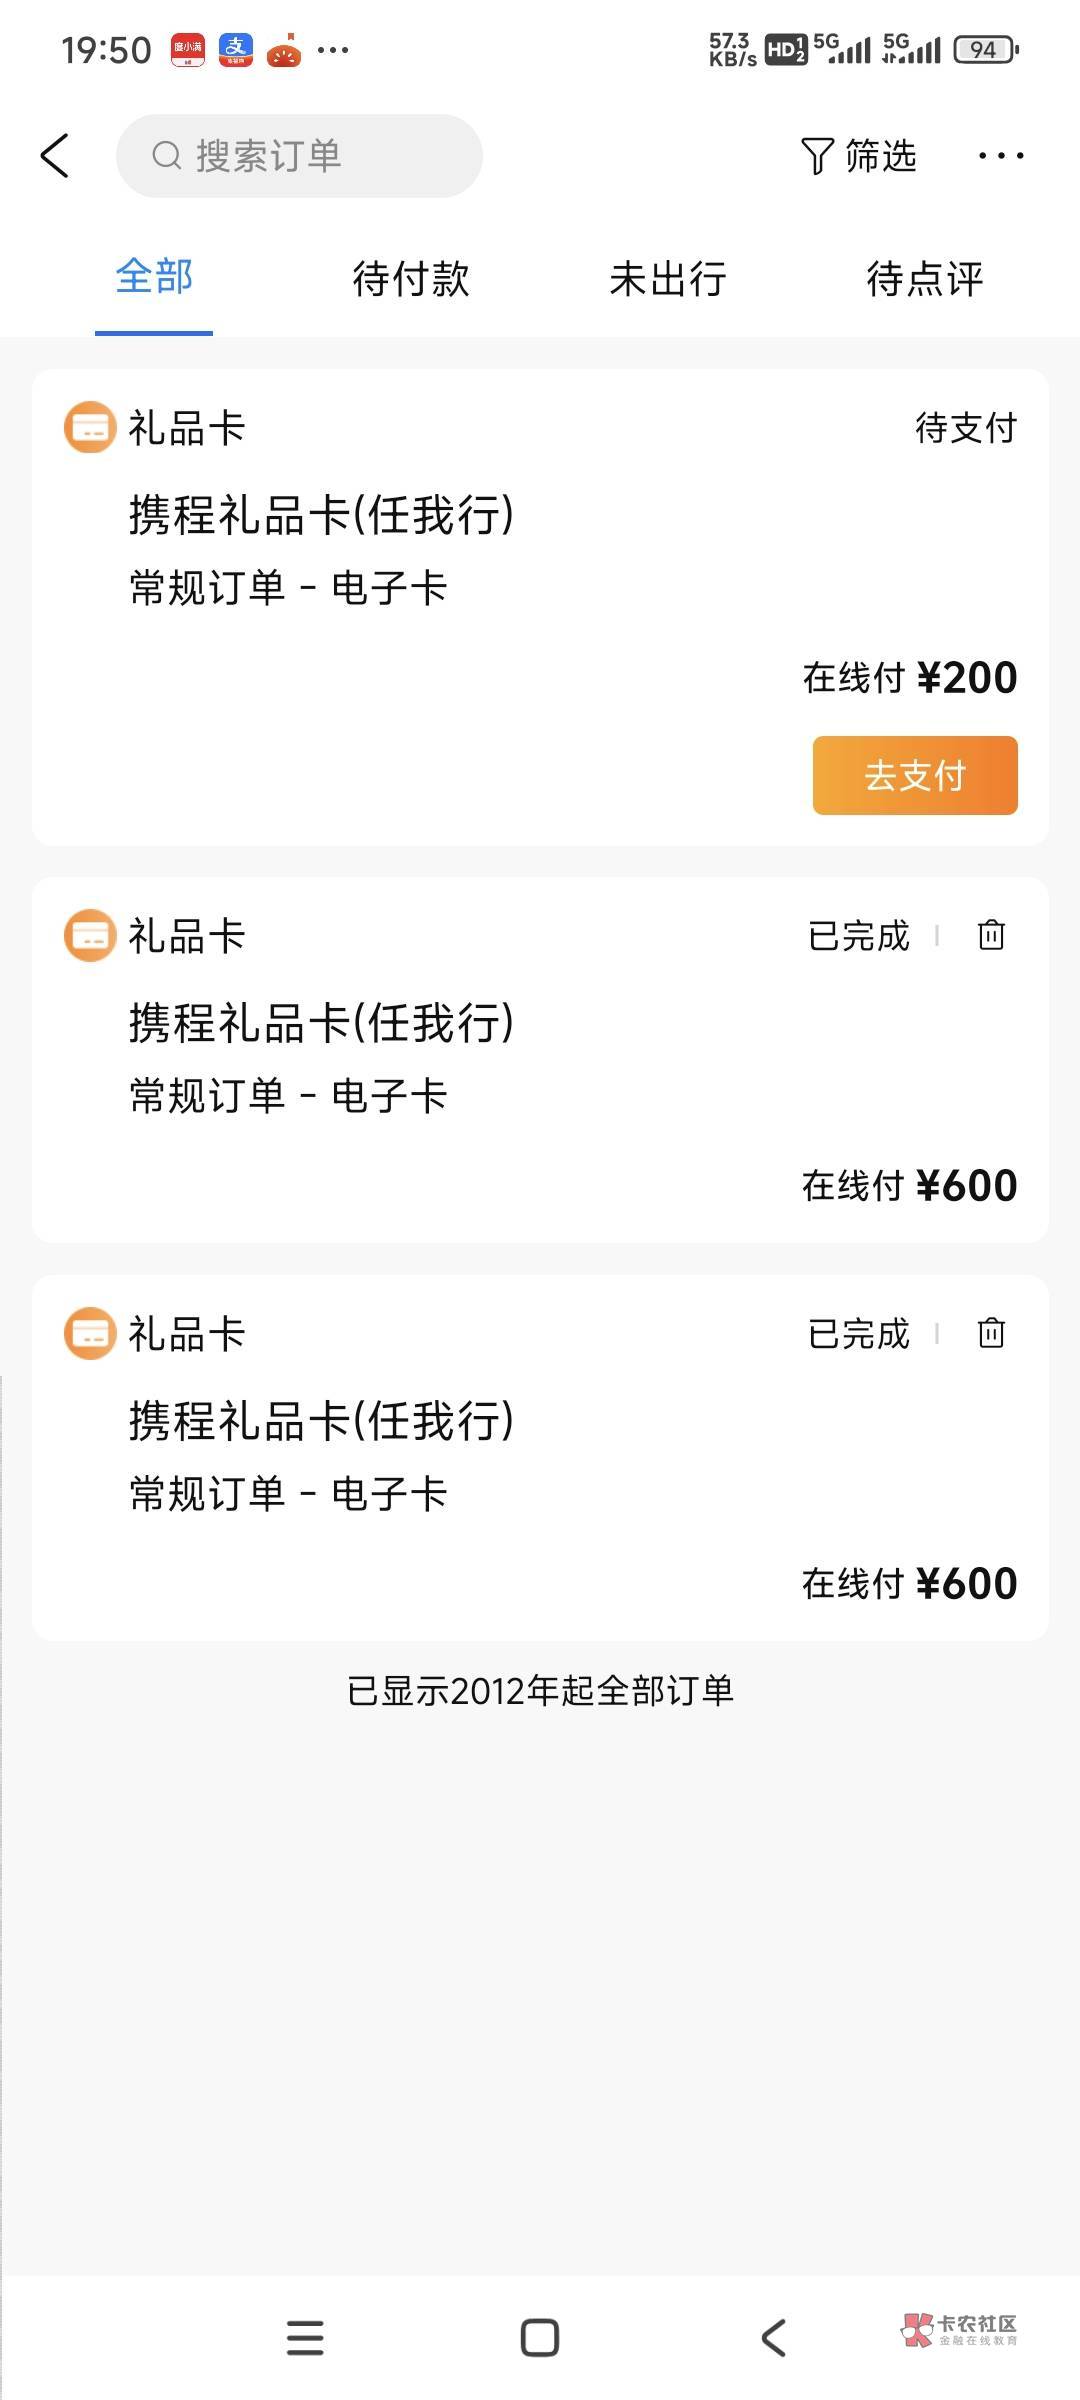Open the Android recent apps menu button
Viewport: 1080px width, 2400px height.
pos(305,2338)
